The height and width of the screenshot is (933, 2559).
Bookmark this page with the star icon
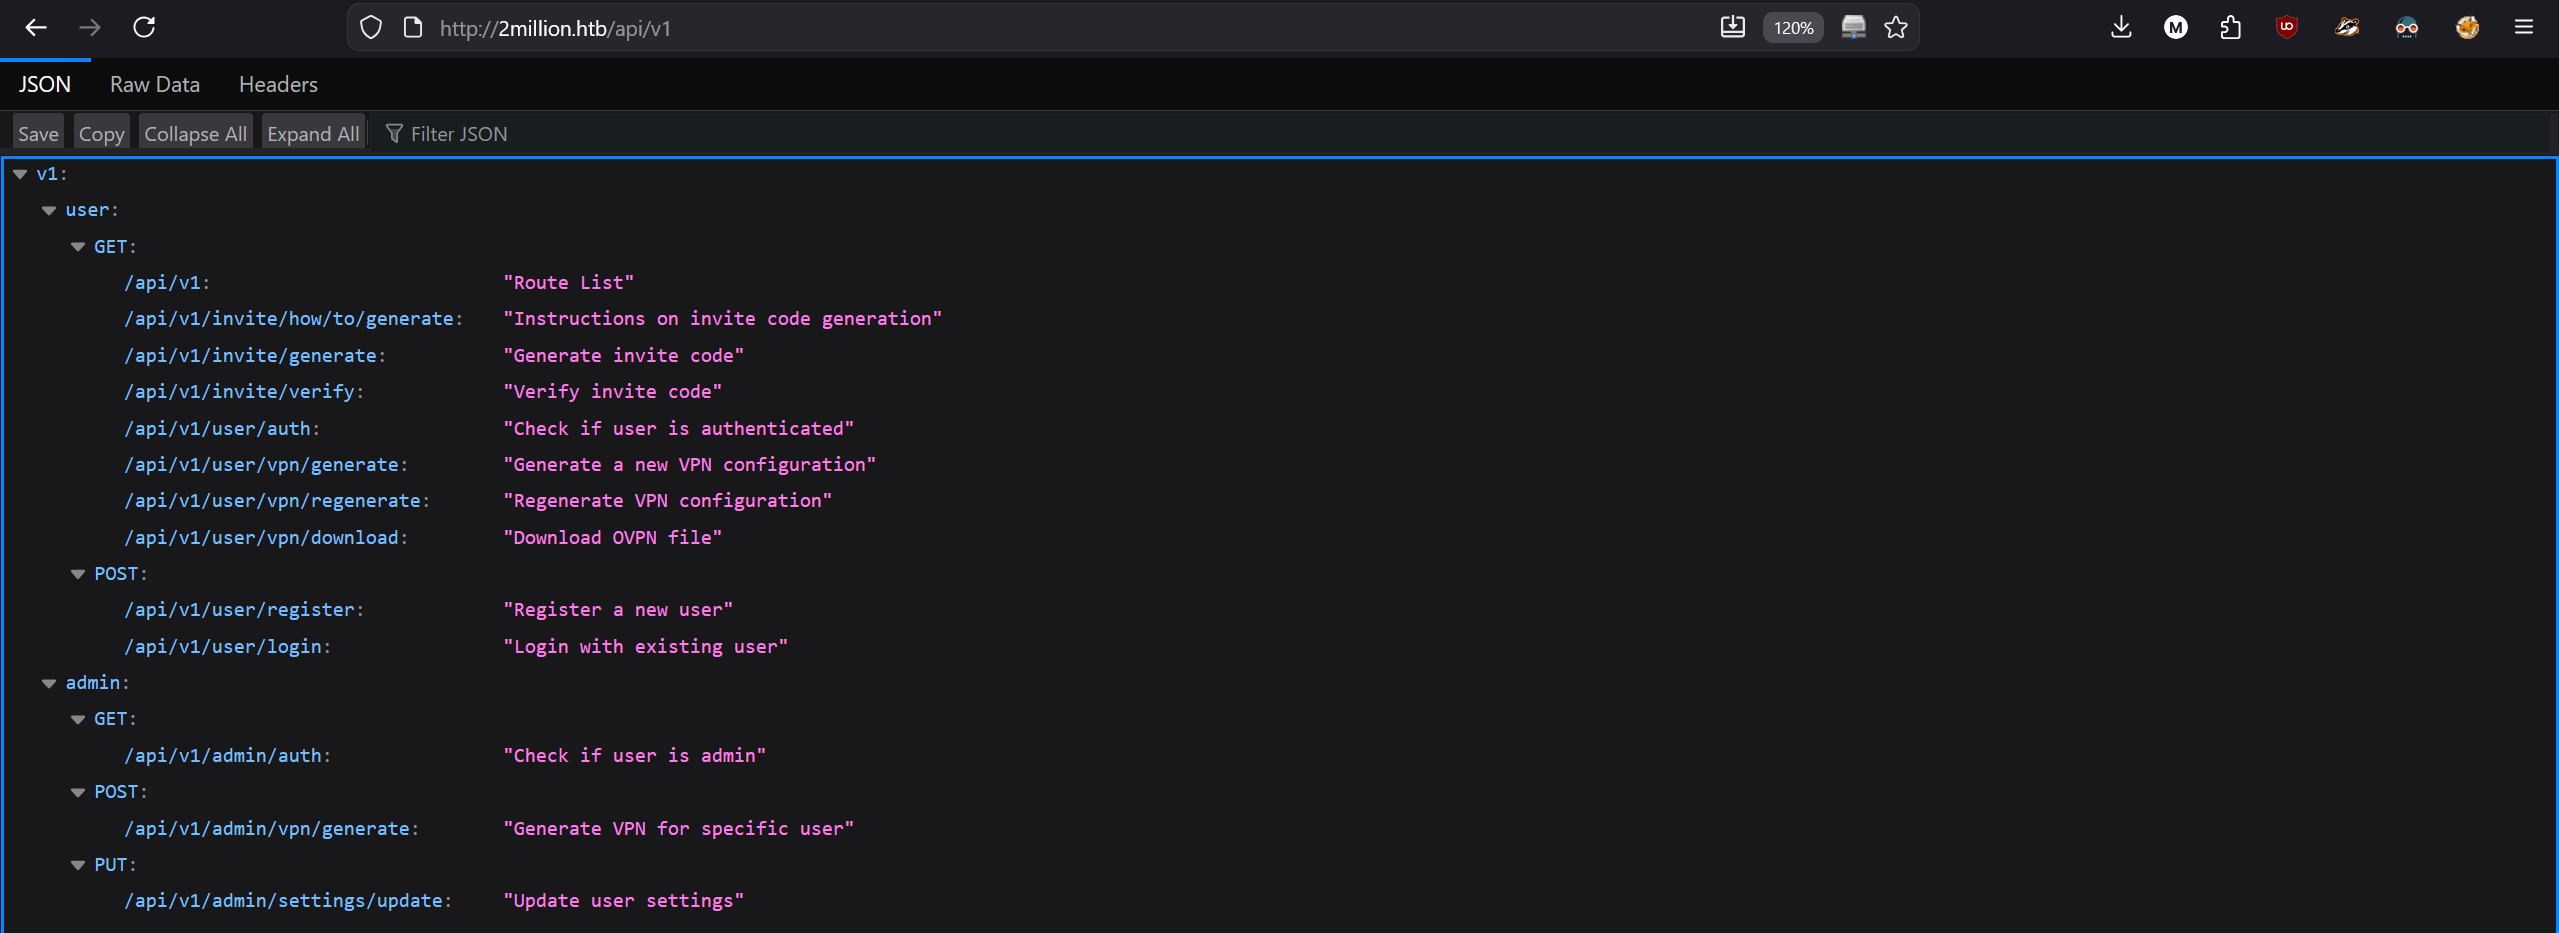pyautogui.click(x=1896, y=27)
